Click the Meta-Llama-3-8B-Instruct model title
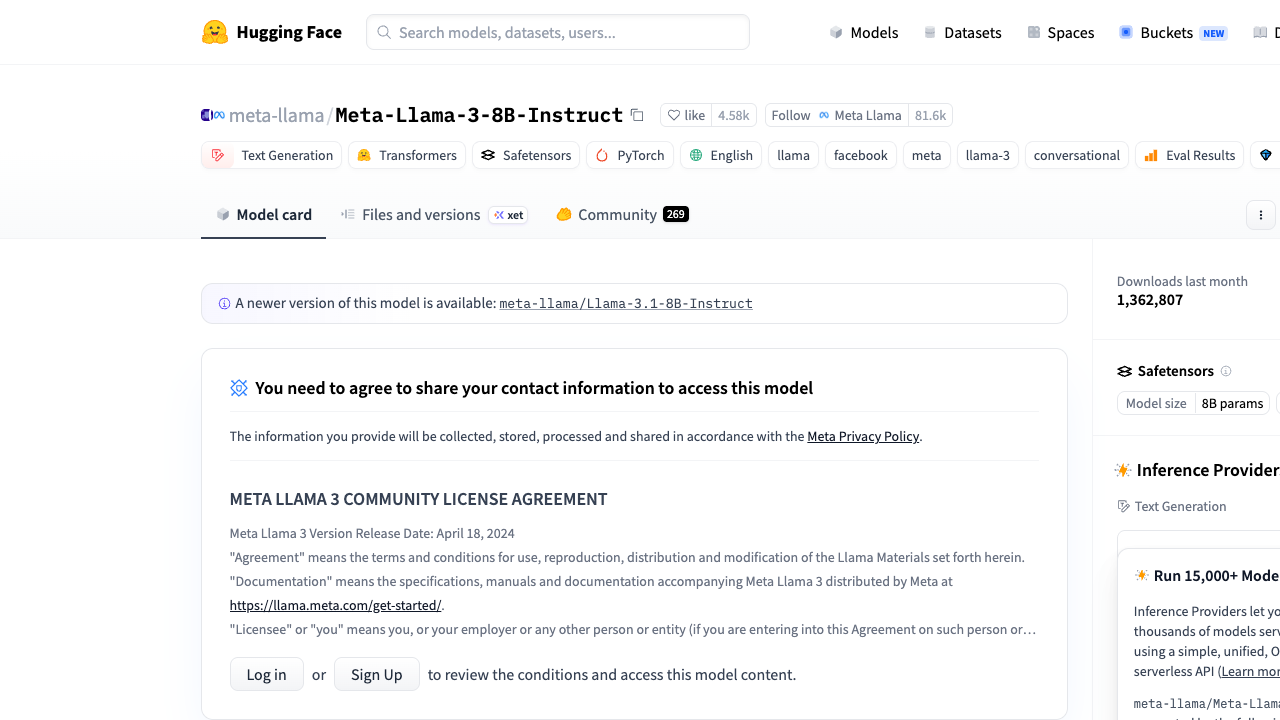 (479, 115)
